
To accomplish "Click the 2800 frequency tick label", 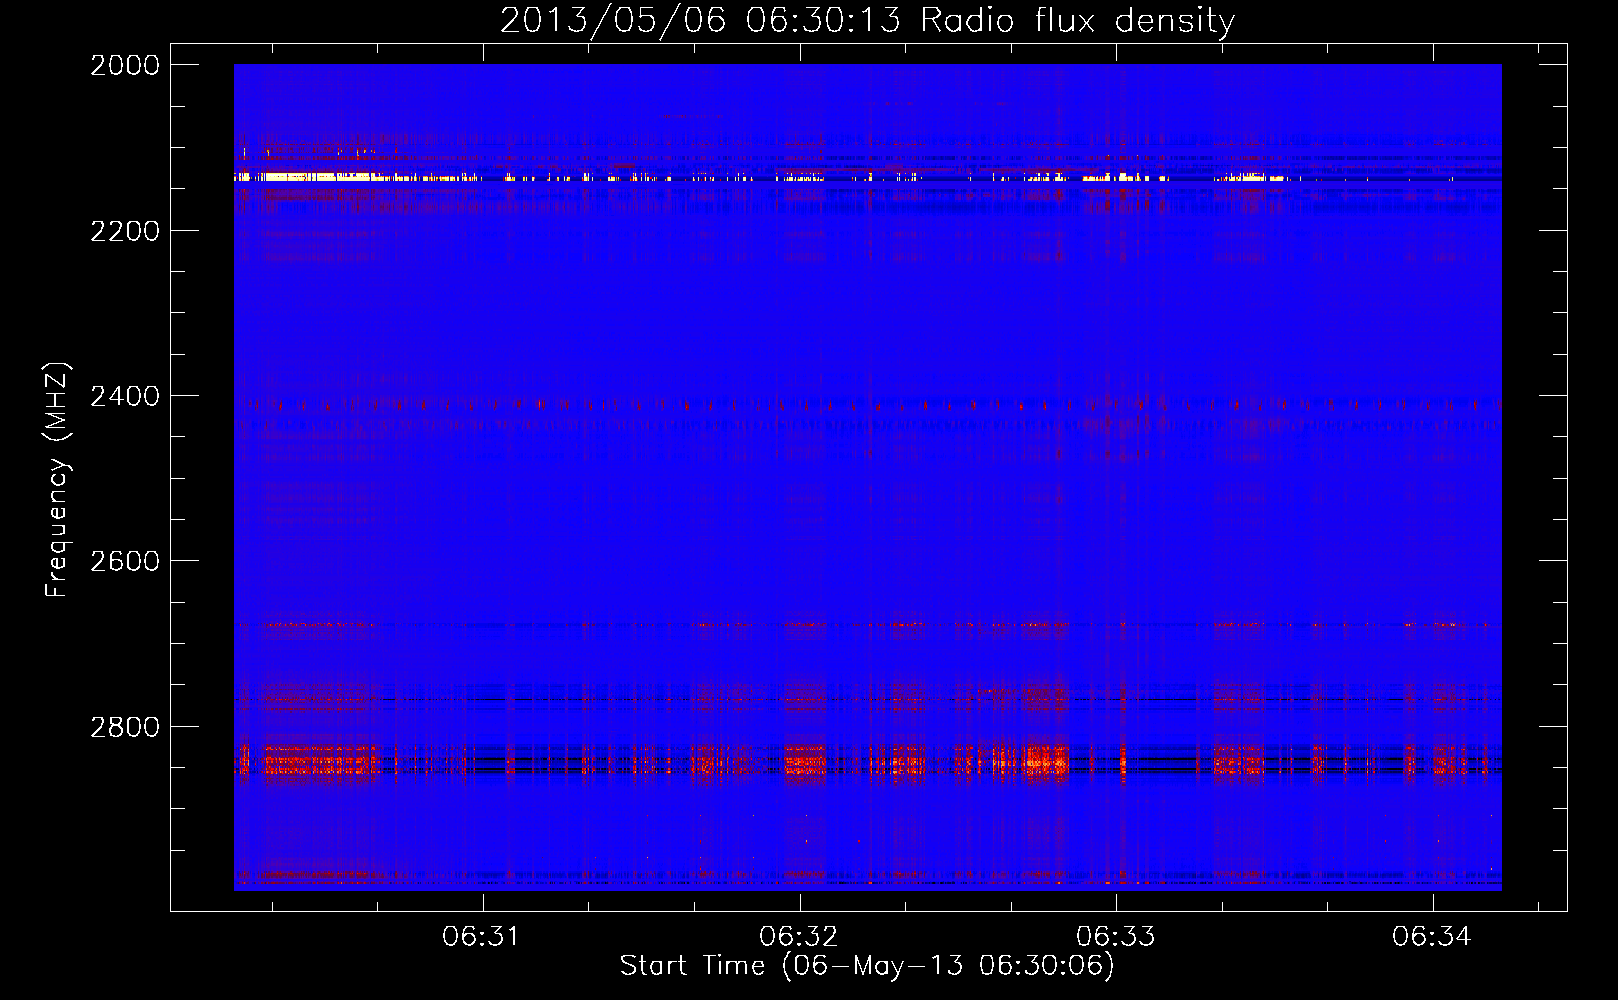I will tap(125, 727).
